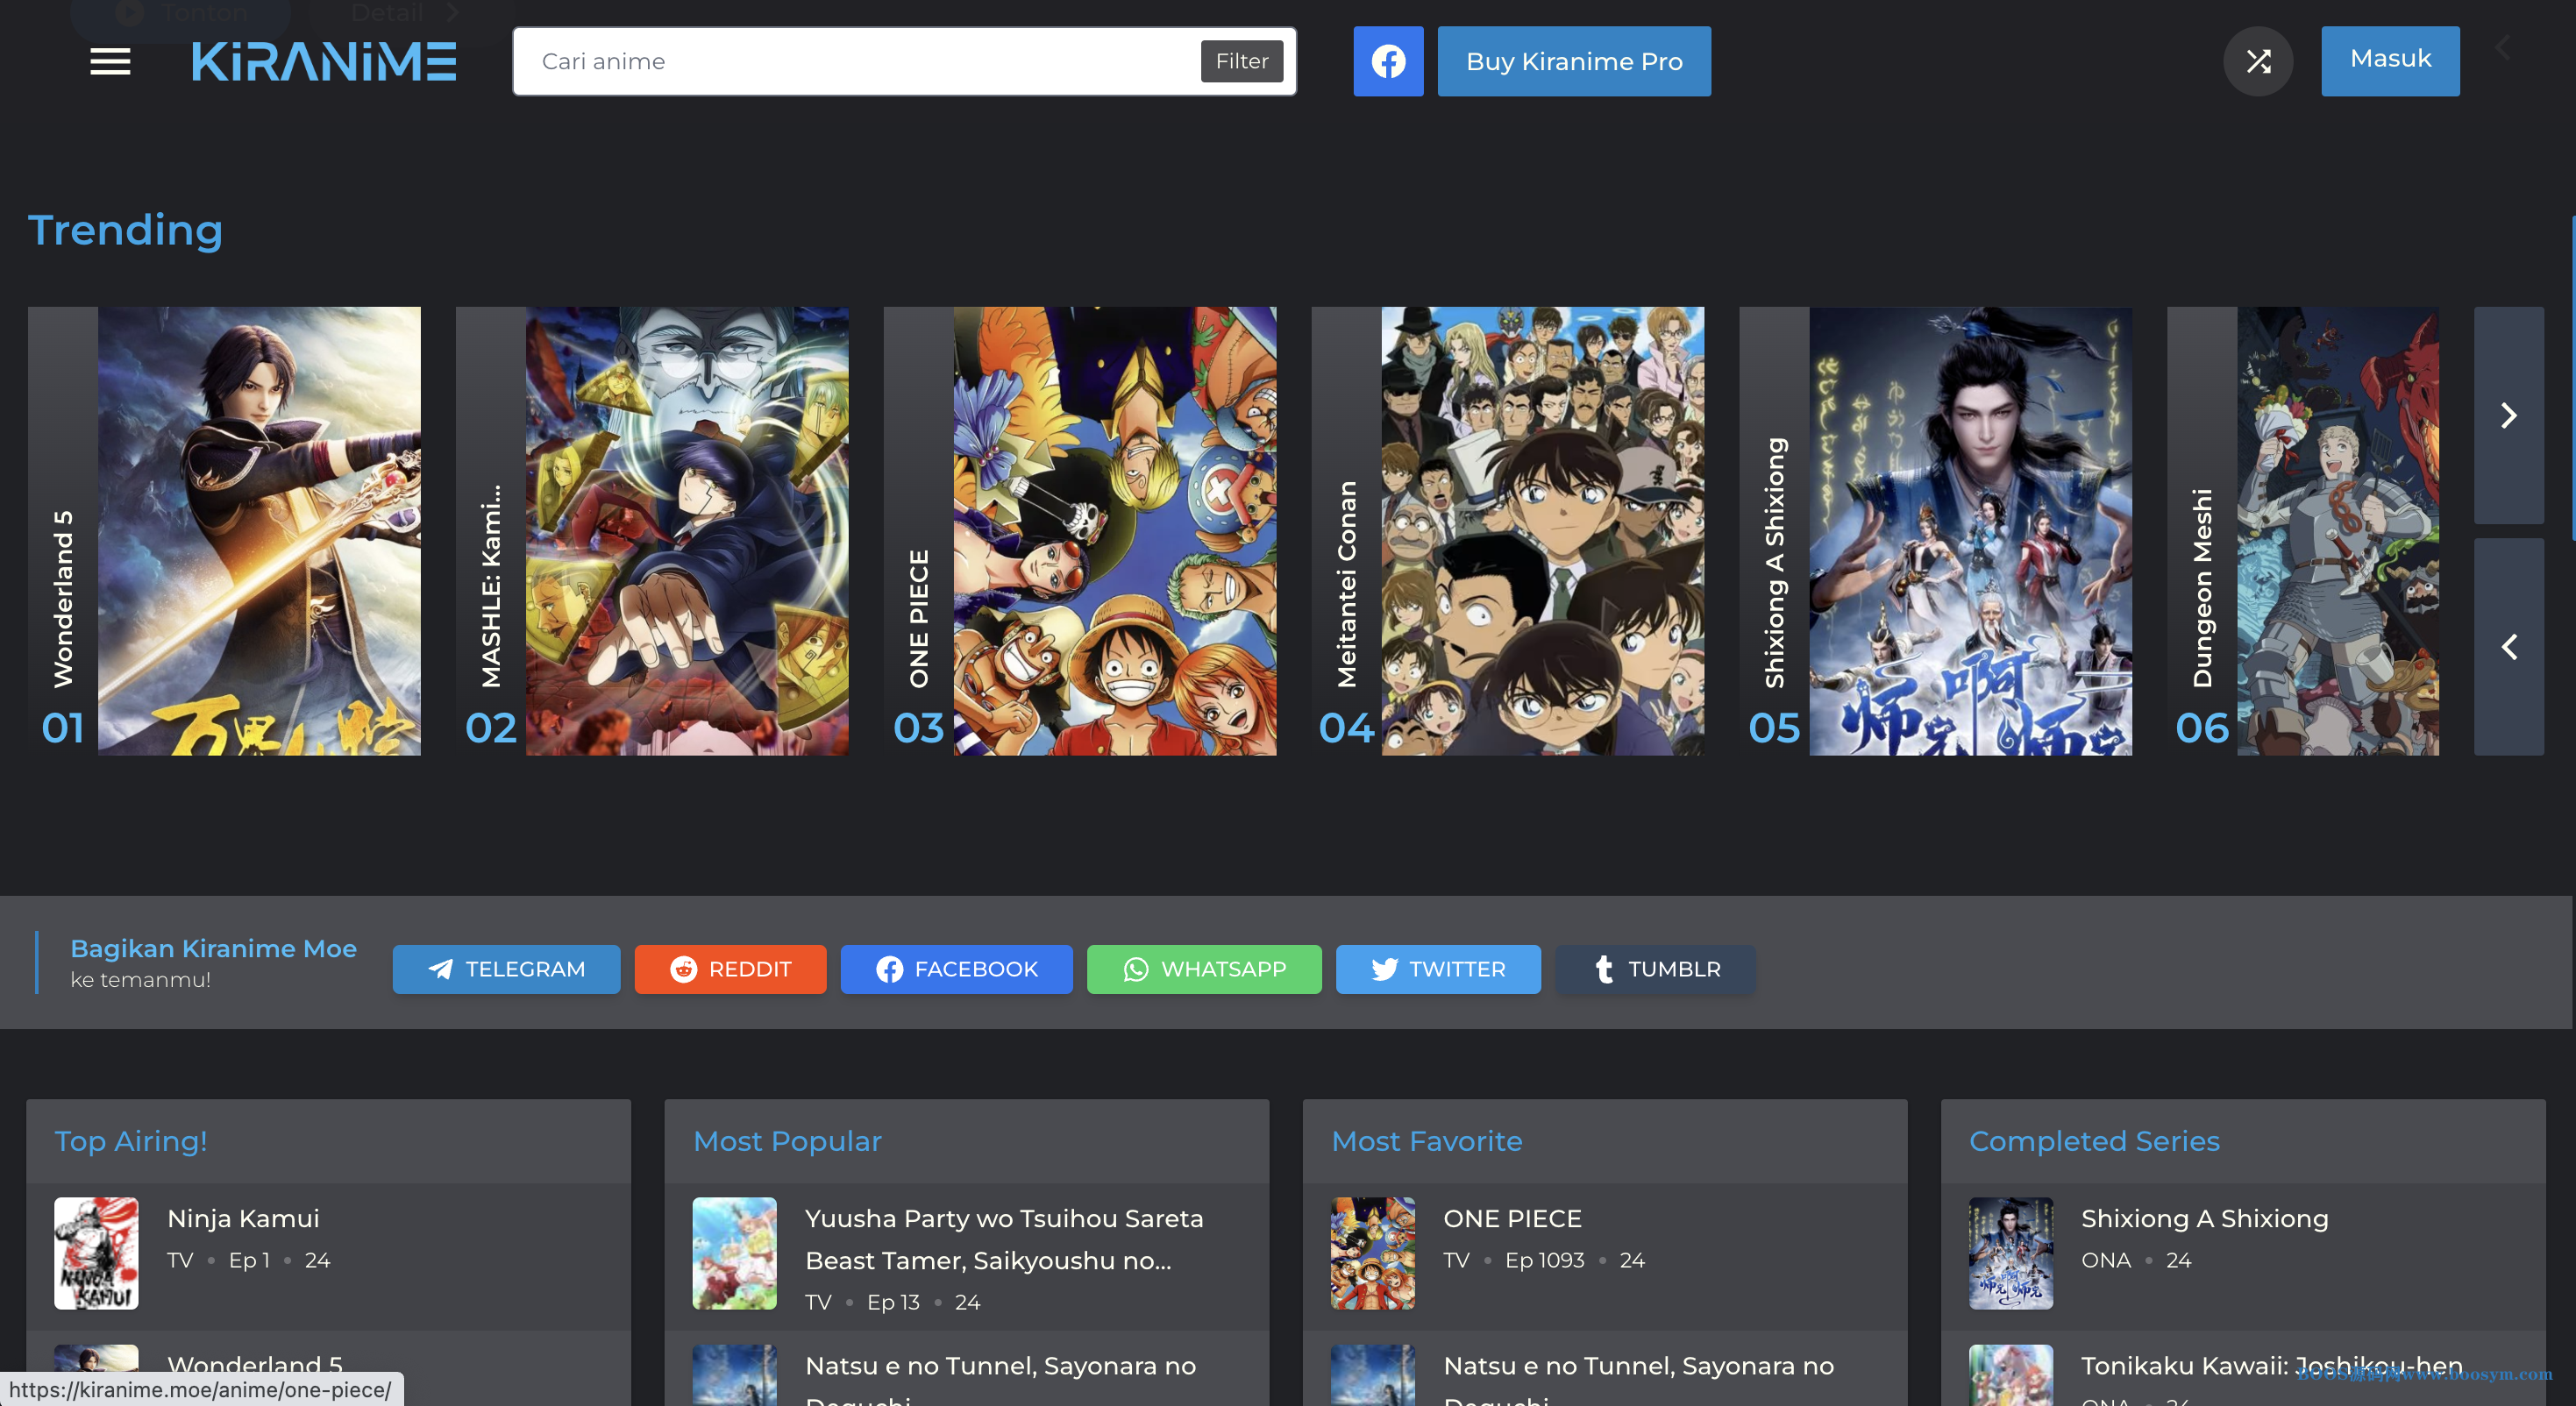Show previous trending slides arrow
Image resolution: width=2576 pixels, height=1406 pixels.
coord(2508,646)
